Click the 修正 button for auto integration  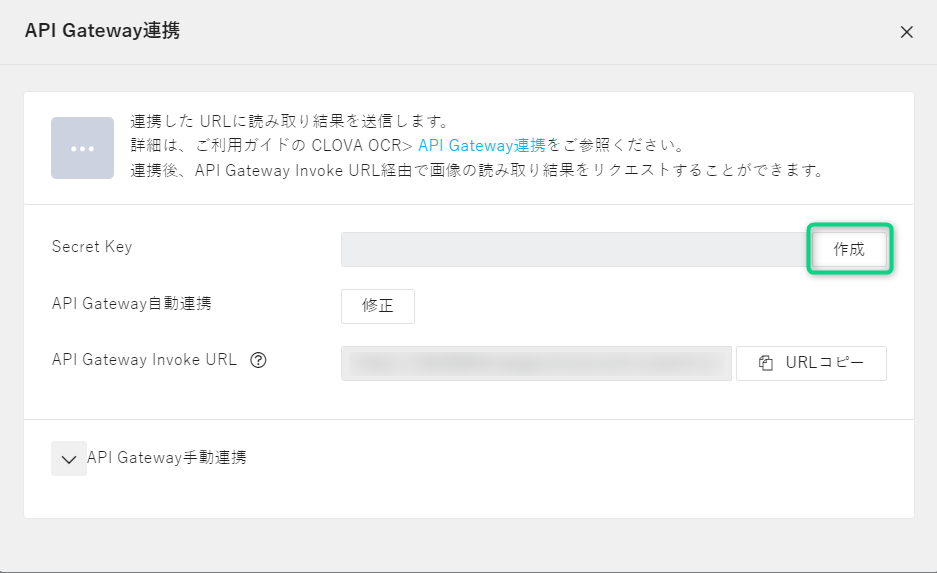377,306
